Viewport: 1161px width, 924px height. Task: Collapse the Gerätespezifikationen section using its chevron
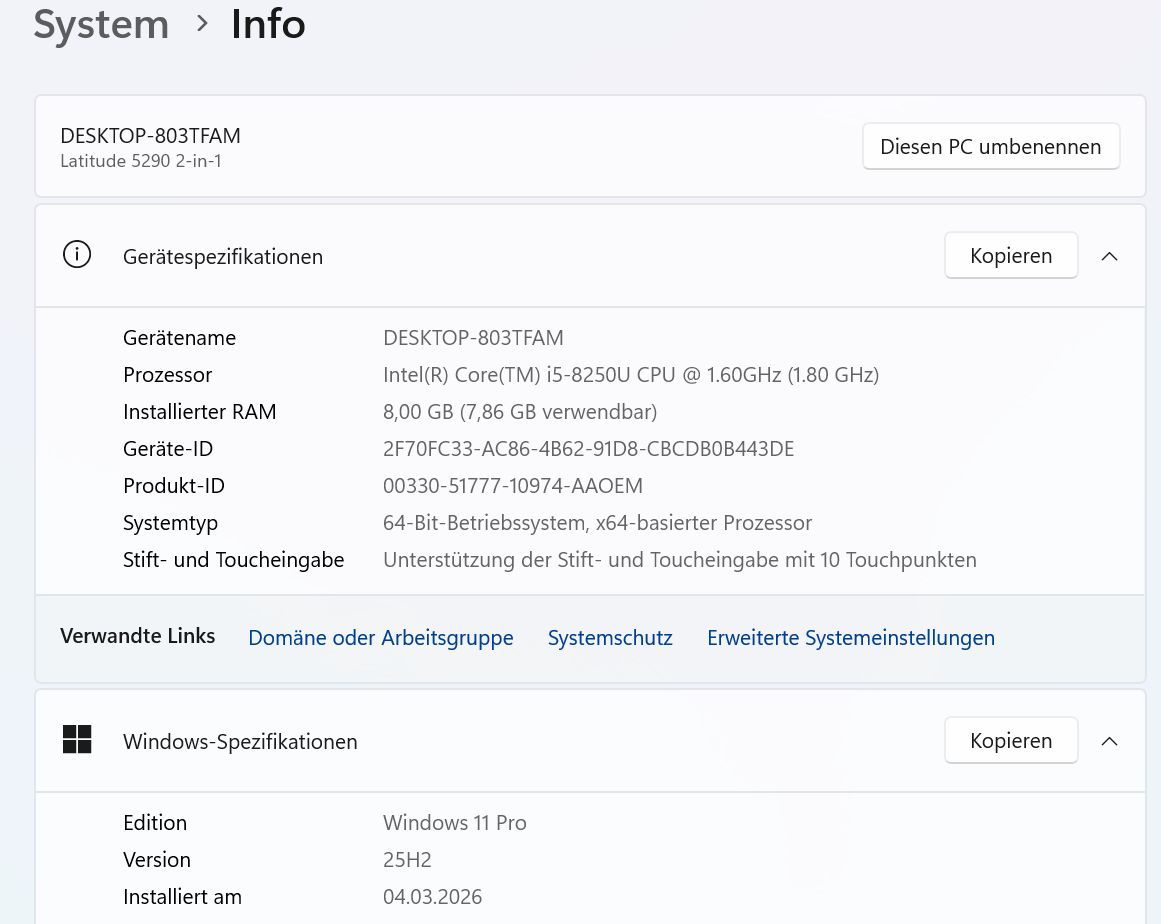[x=1109, y=256]
